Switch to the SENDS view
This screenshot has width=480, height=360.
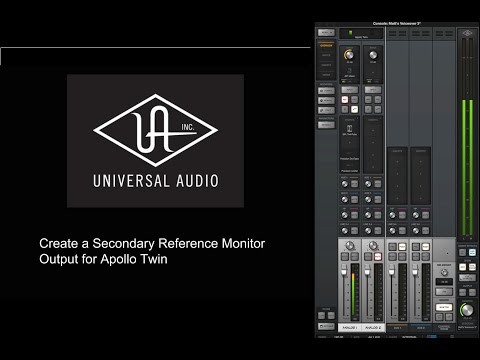(x=326, y=75)
